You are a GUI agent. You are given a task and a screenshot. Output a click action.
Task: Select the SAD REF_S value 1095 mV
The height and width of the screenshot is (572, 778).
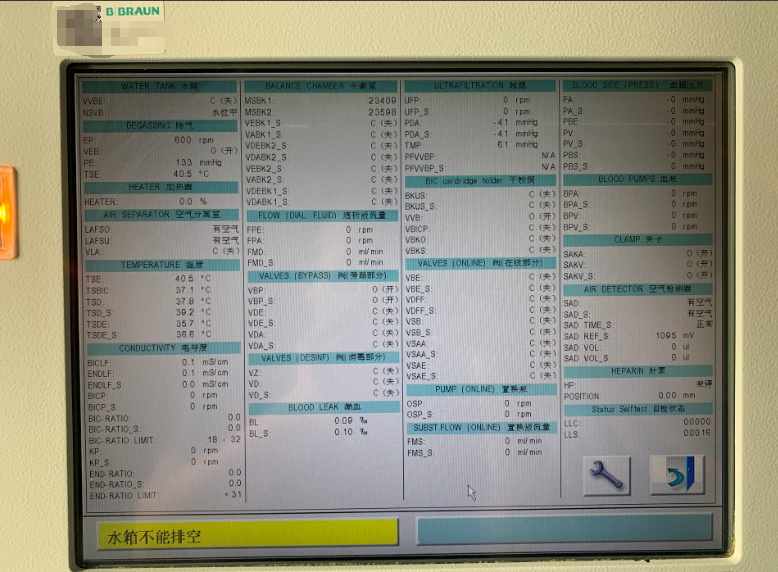pyautogui.click(x=675, y=336)
